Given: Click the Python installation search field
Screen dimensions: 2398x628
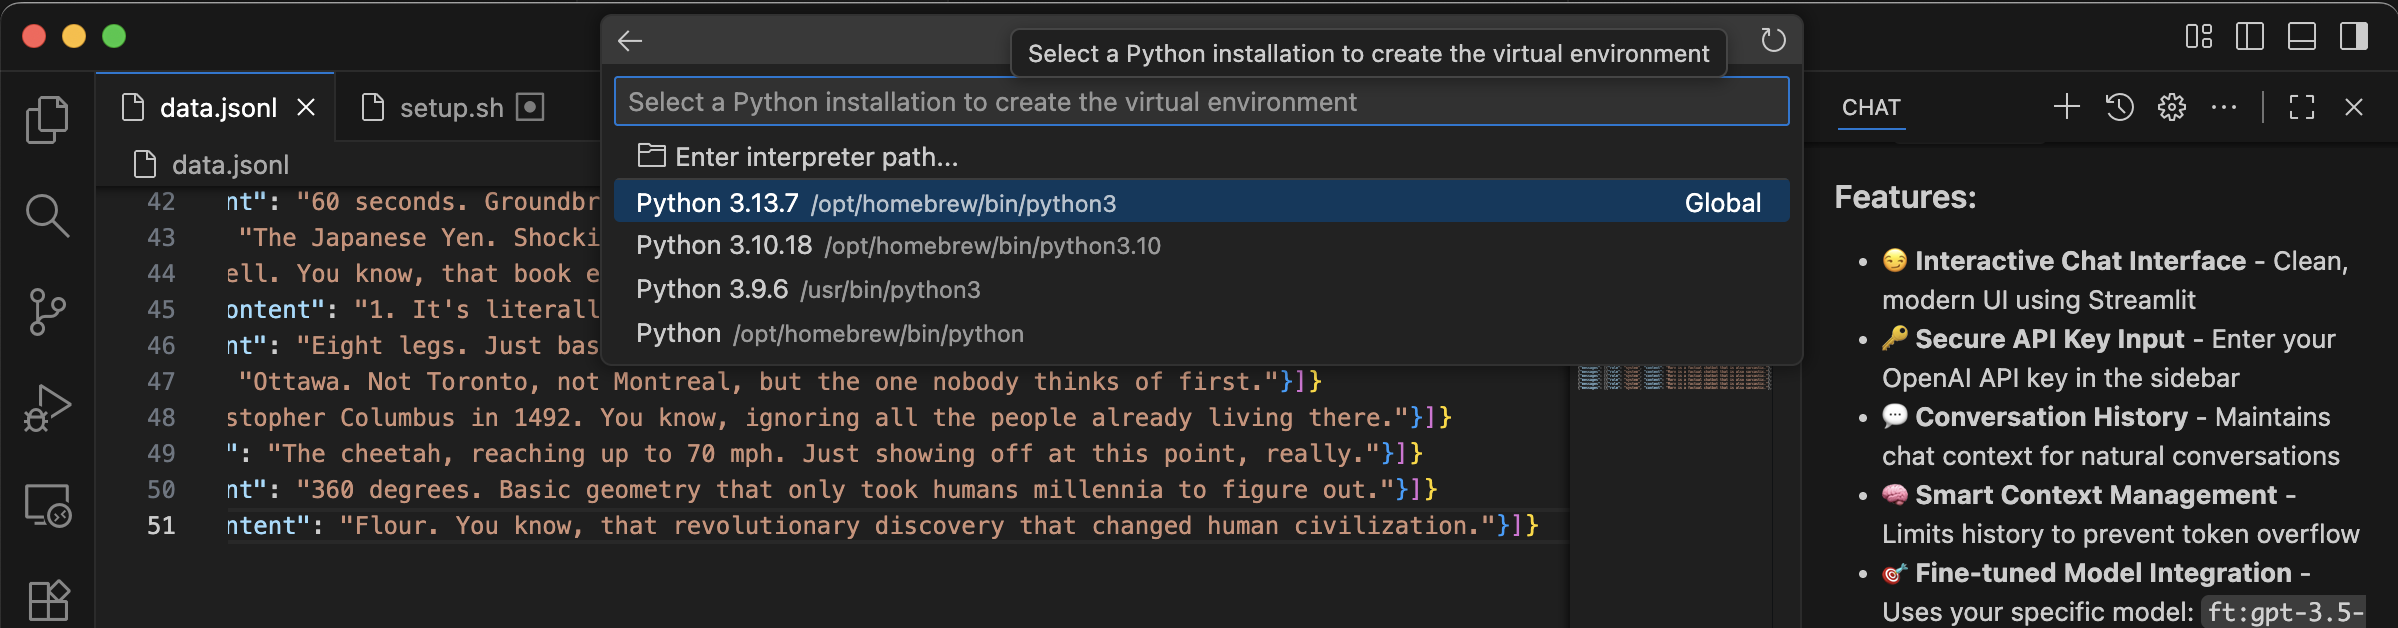Looking at the screenshot, I should [x=1200, y=102].
